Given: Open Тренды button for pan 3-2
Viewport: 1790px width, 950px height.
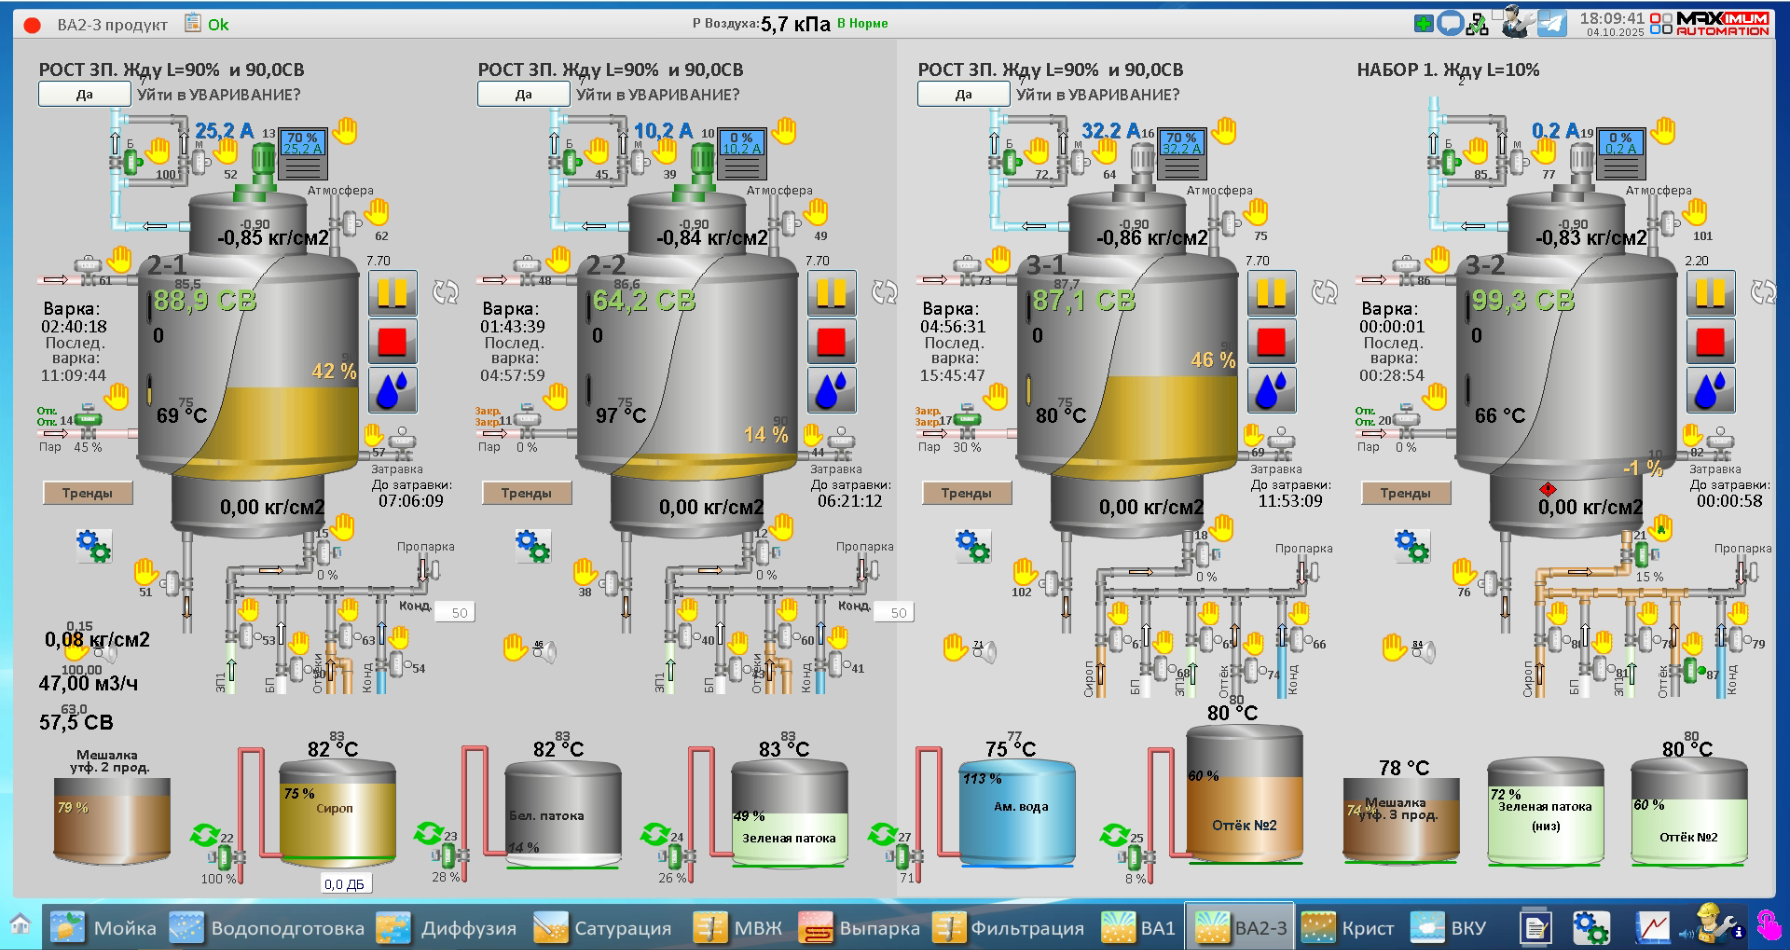Looking at the screenshot, I should 1405,493.
